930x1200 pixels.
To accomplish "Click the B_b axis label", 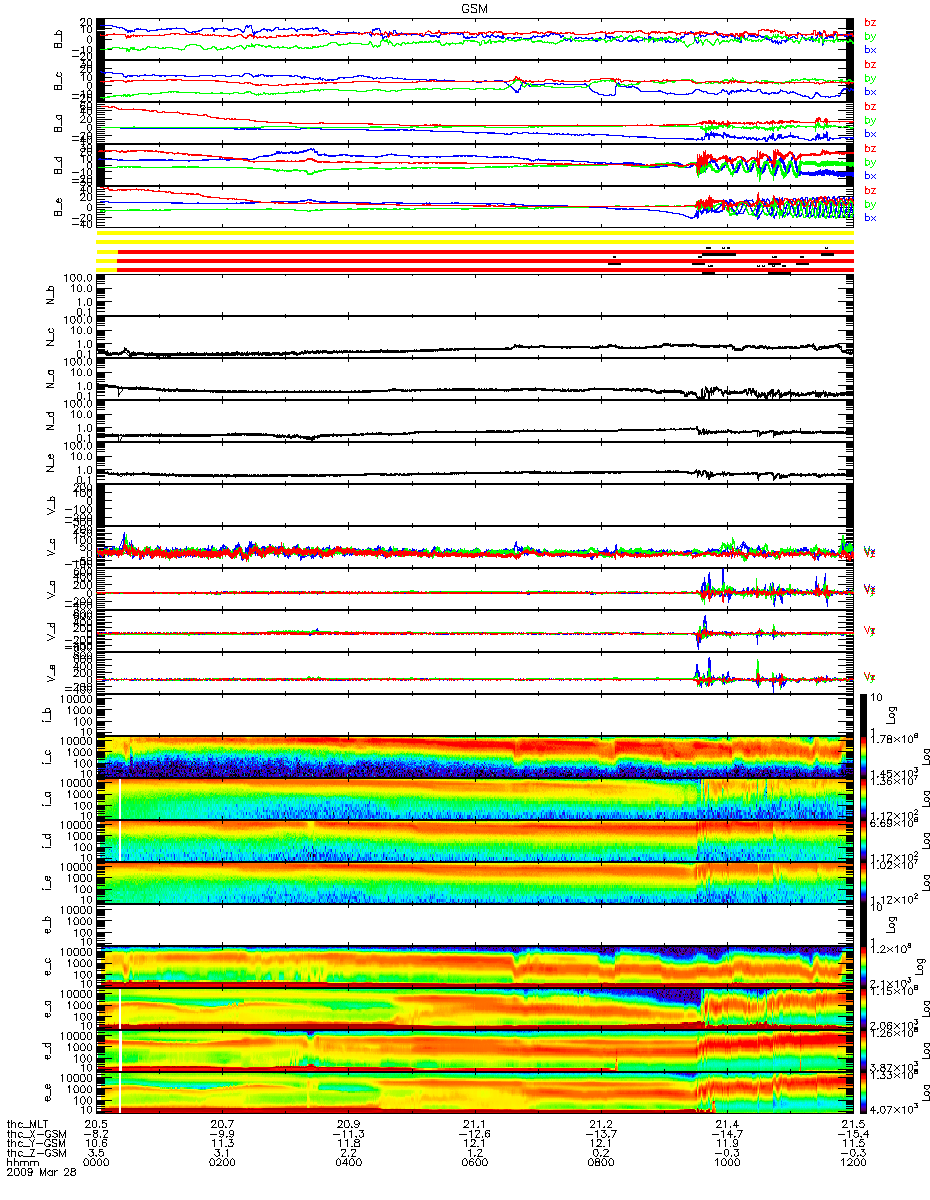I will click(x=58, y=38).
